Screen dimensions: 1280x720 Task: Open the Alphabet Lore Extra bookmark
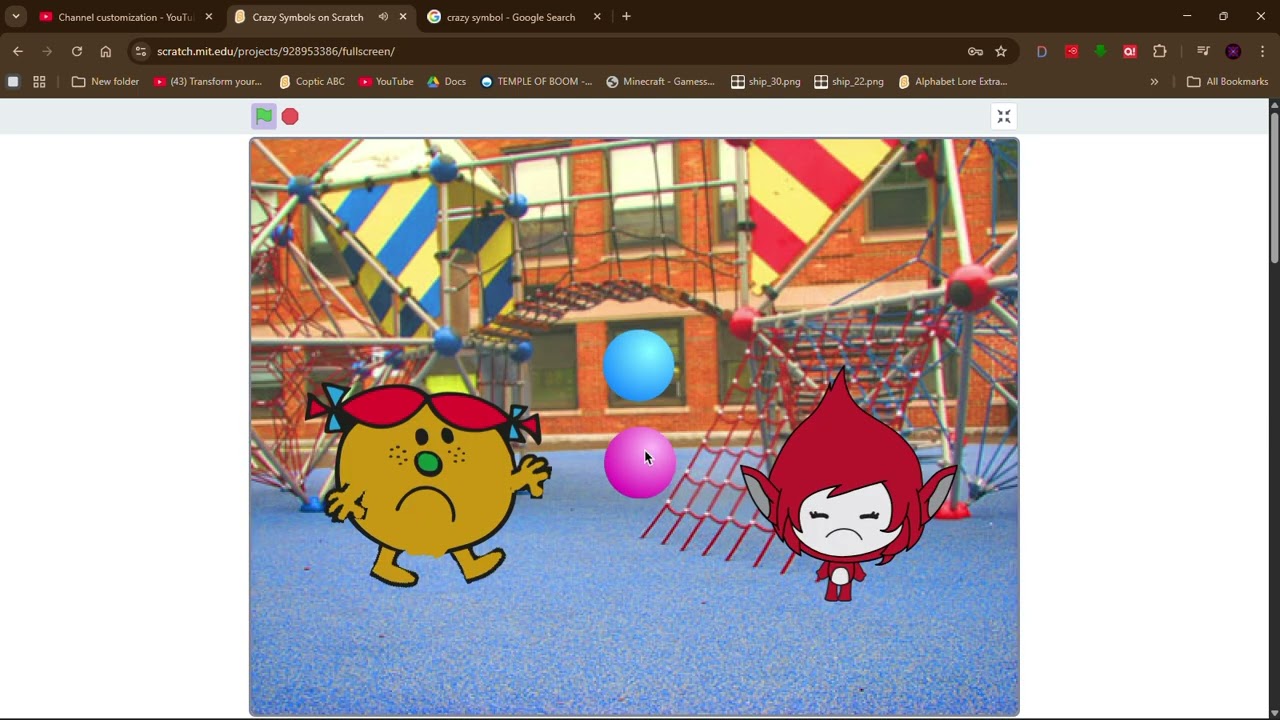click(x=953, y=82)
